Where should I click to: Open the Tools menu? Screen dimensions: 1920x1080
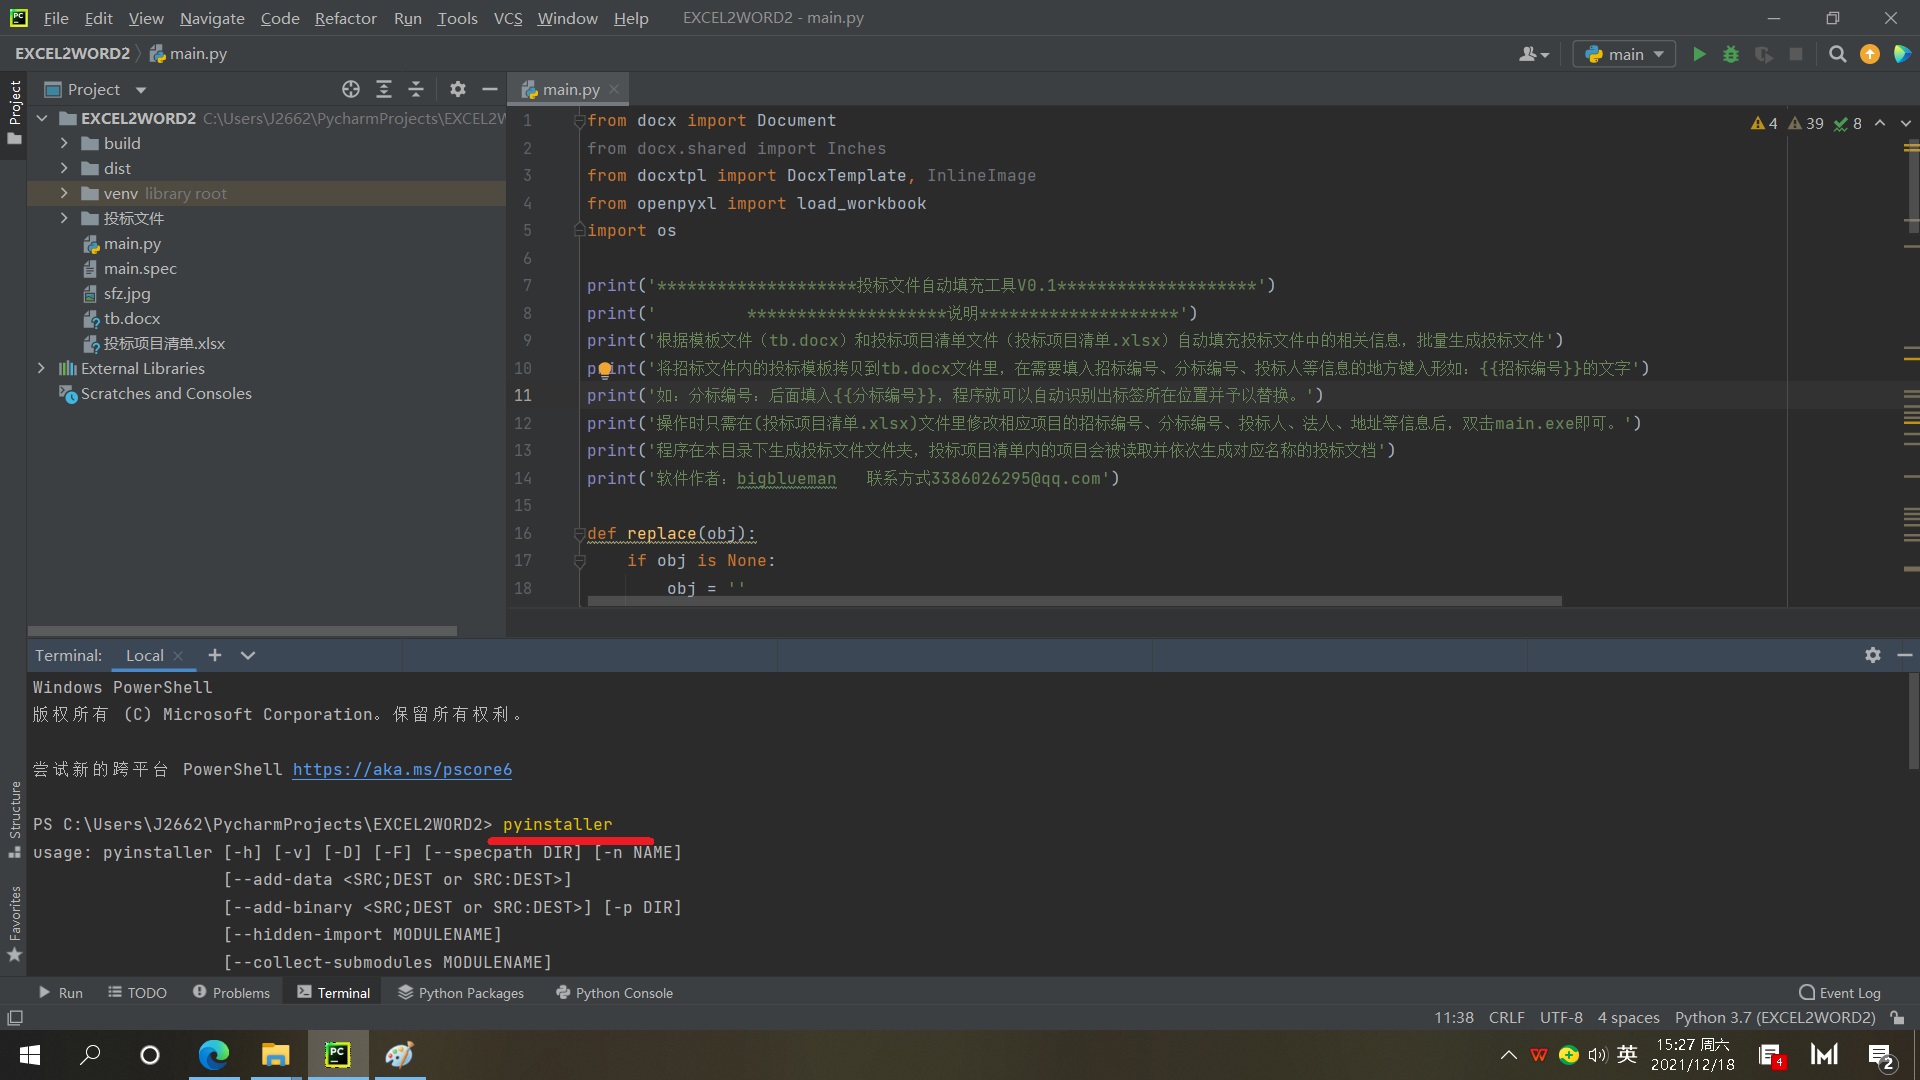tap(457, 18)
